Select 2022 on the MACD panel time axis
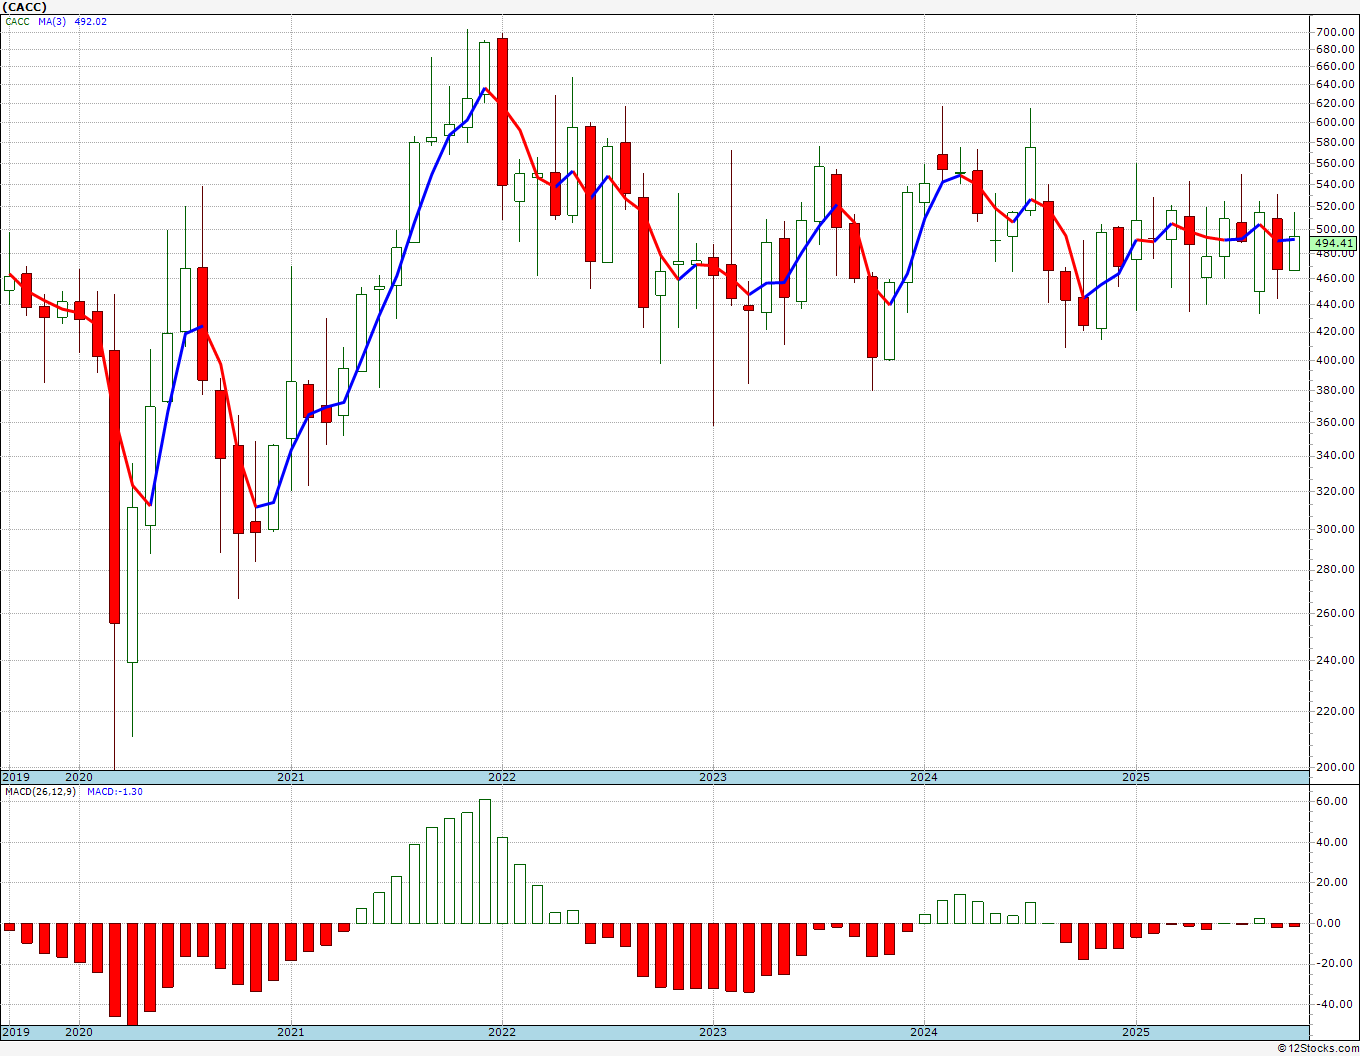 click(502, 1032)
